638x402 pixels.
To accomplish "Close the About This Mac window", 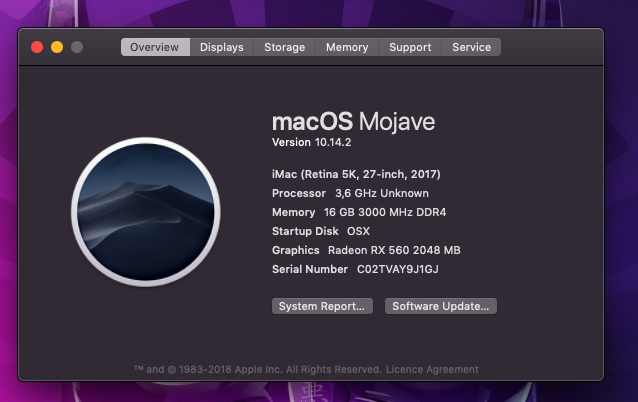I will click(x=37, y=47).
